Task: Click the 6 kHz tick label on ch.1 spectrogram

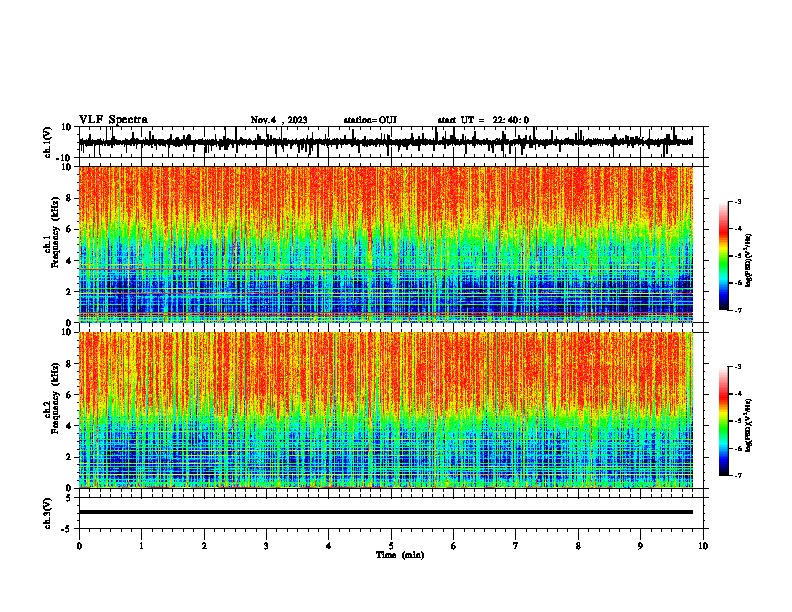Action: coord(70,230)
